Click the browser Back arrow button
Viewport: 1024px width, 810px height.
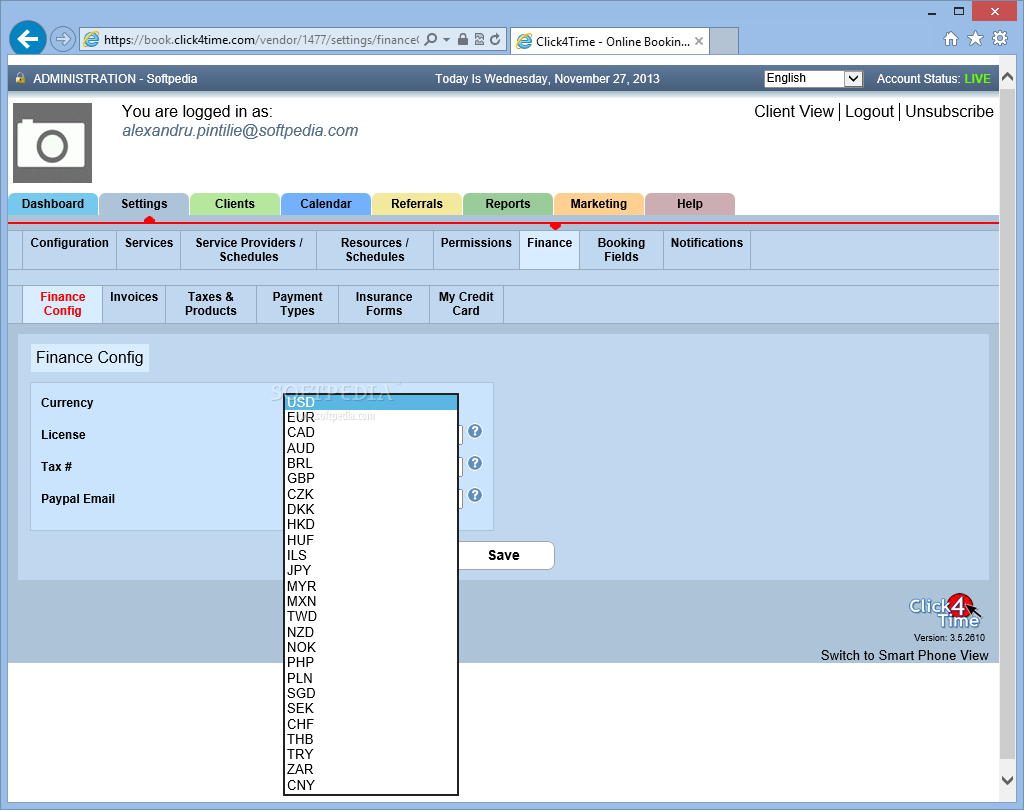coord(28,39)
